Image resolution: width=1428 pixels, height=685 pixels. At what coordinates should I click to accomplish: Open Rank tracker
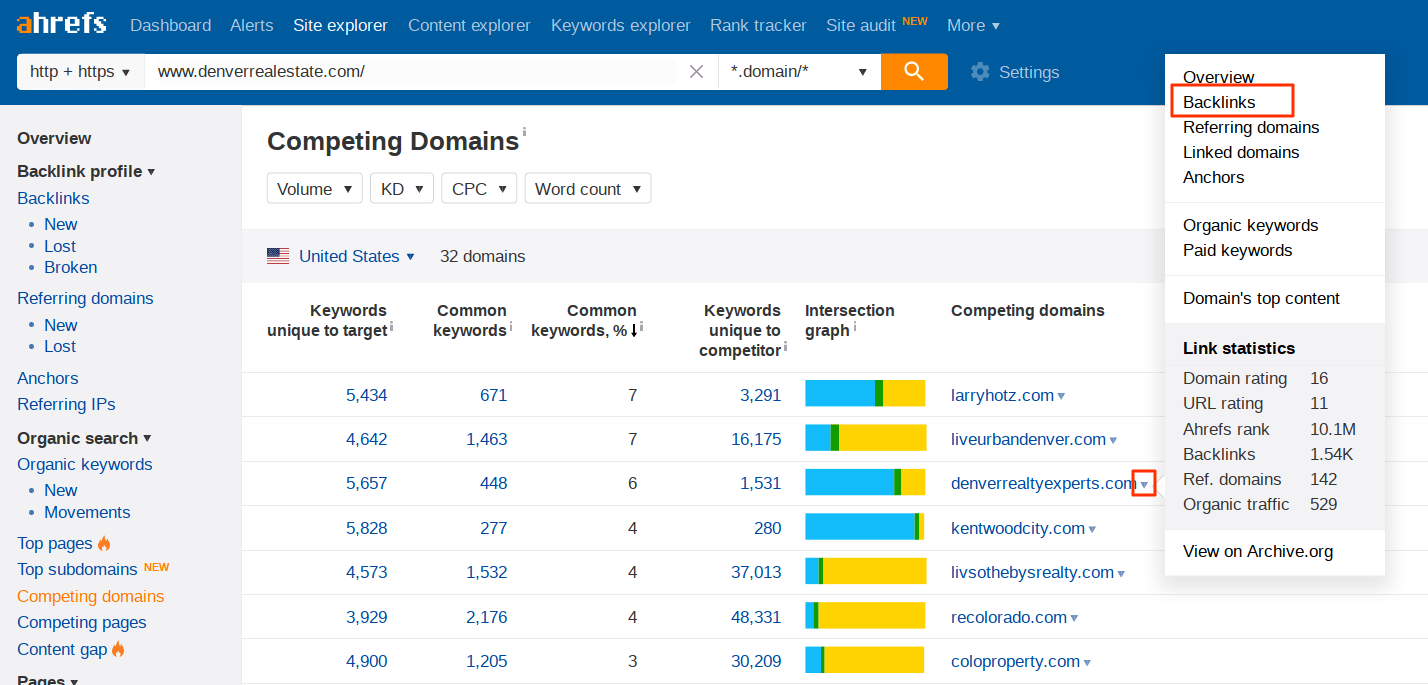[x=758, y=25]
